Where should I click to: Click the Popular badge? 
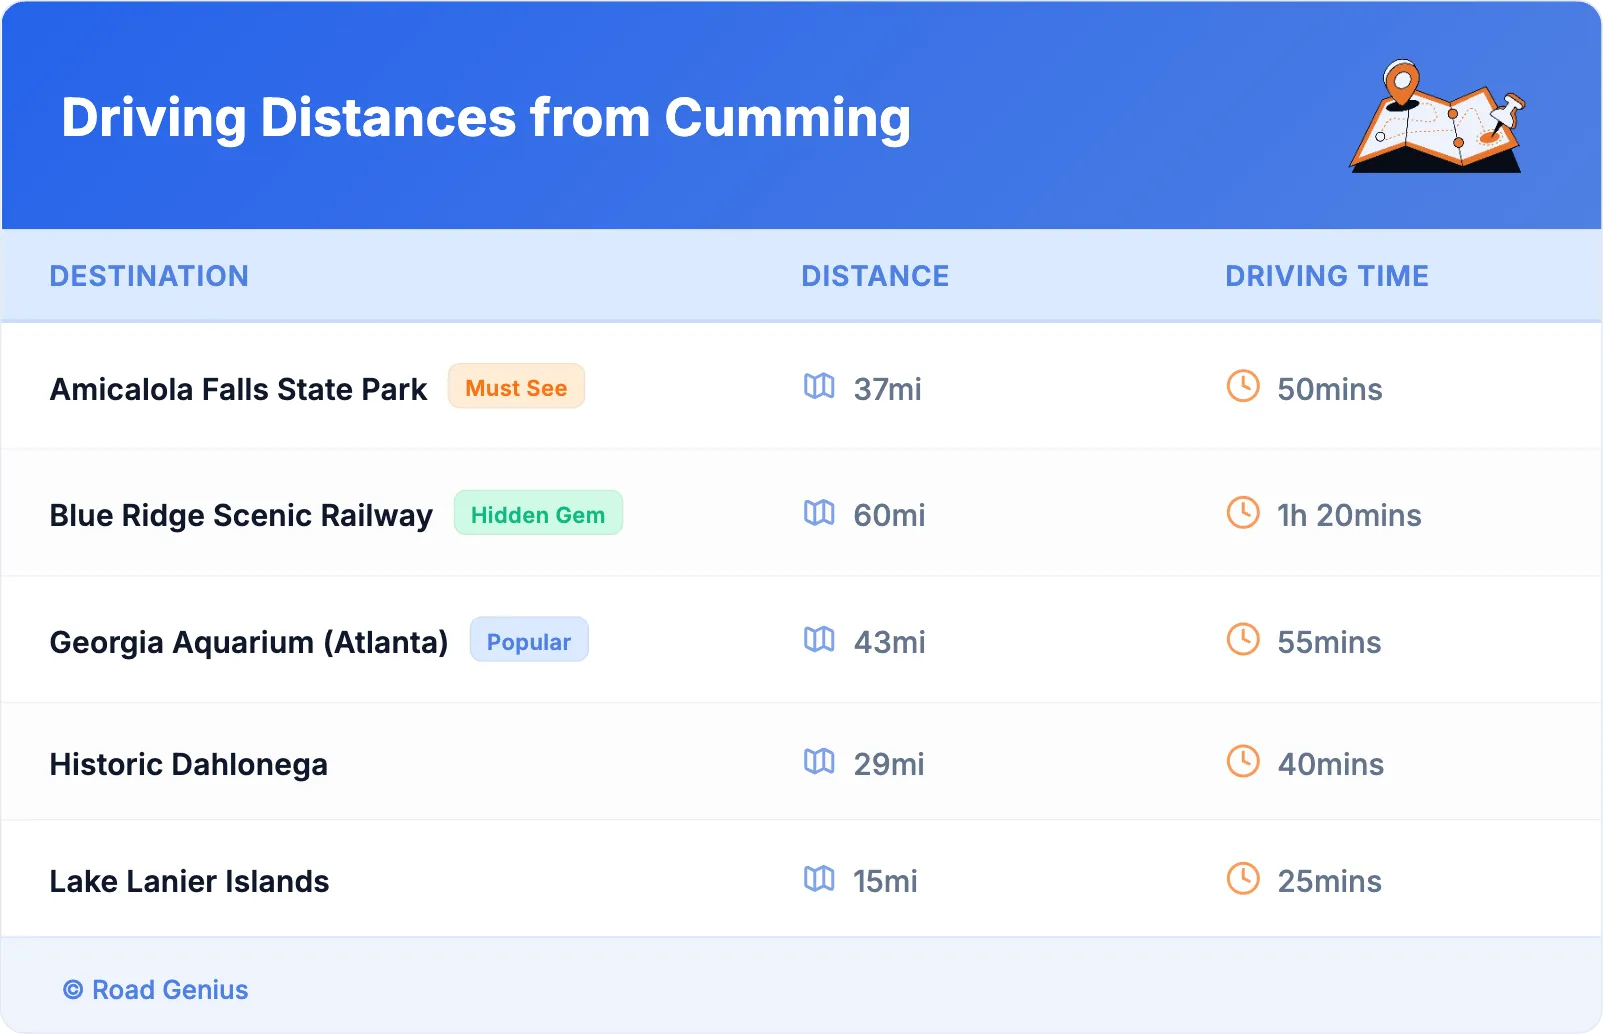(529, 641)
